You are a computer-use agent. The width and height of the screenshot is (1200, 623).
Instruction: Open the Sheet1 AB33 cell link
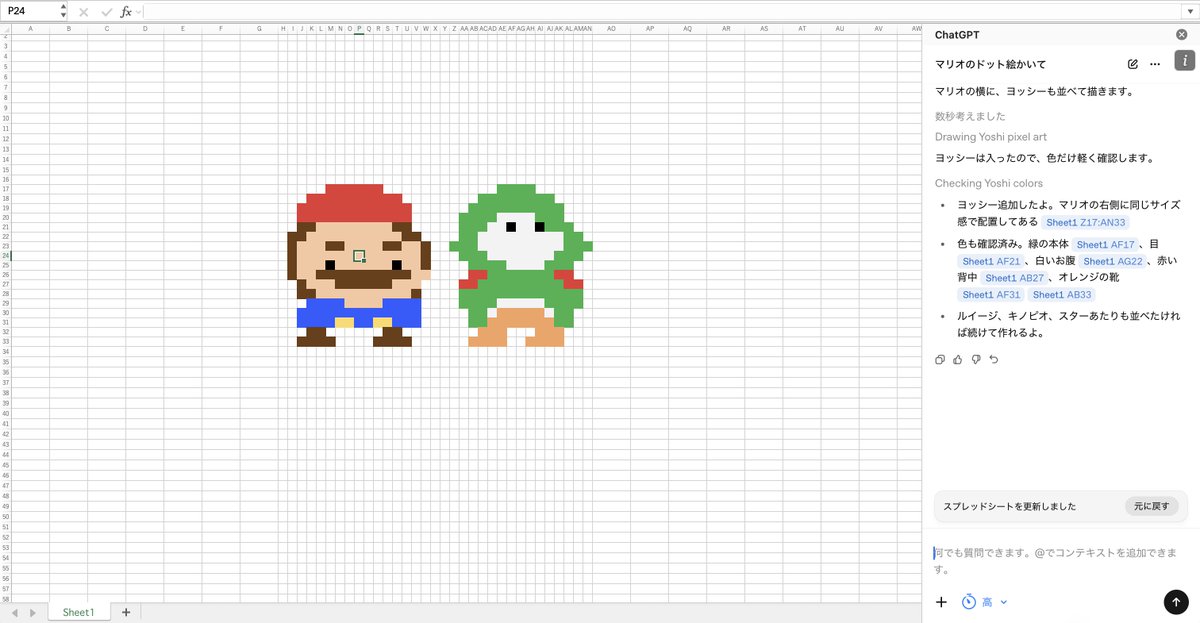point(1061,295)
